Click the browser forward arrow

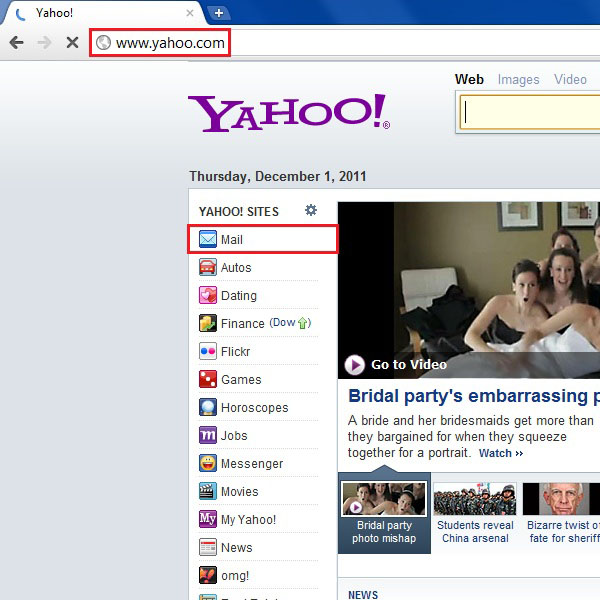pos(44,42)
